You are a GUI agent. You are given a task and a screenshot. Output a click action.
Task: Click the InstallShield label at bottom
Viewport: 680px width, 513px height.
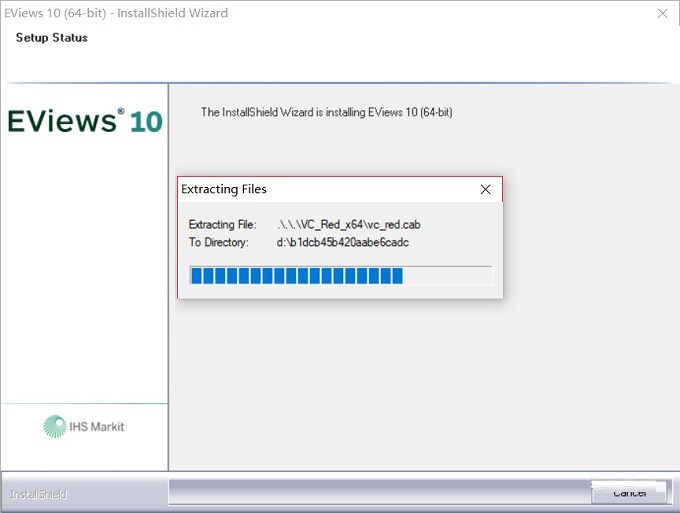point(39,494)
